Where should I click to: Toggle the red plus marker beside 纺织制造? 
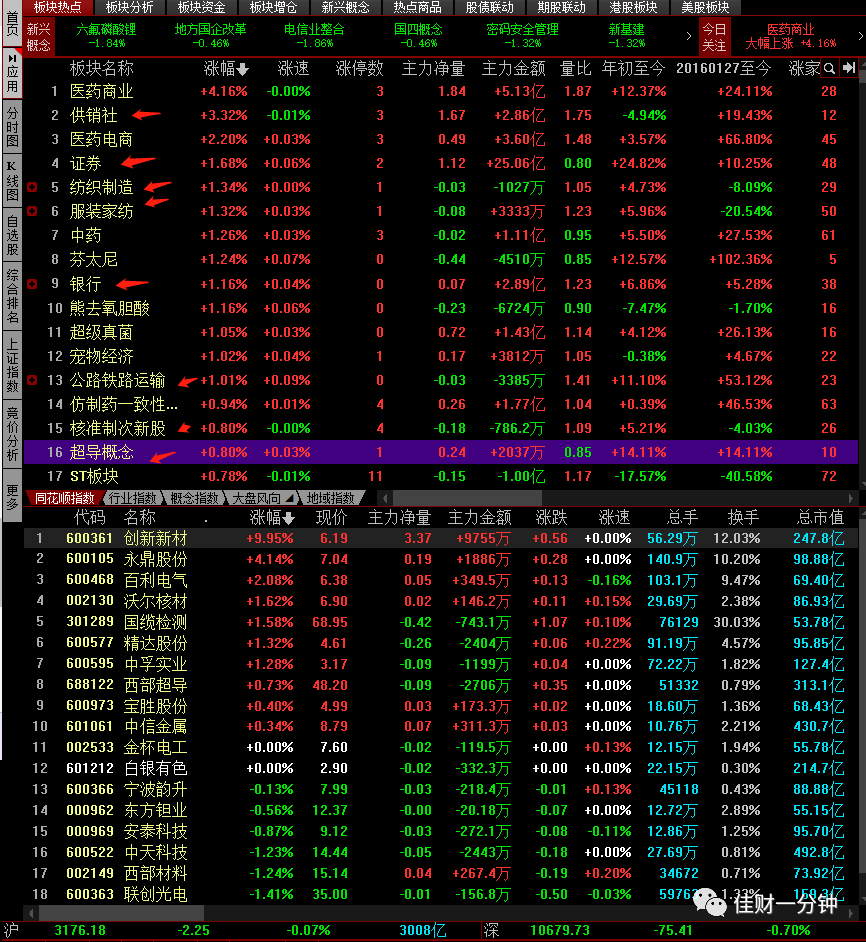(32, 187)
